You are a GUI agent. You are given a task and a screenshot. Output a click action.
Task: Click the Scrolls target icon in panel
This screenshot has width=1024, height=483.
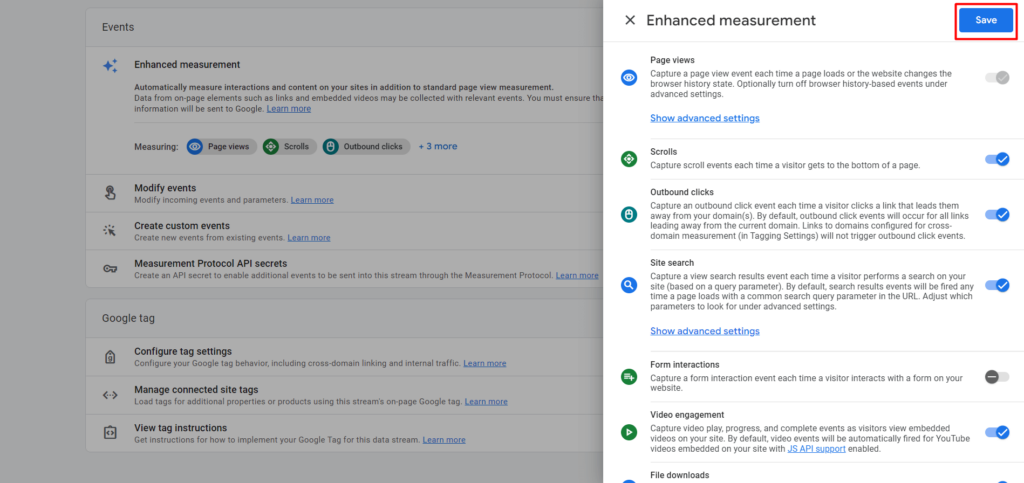[629, 159]
